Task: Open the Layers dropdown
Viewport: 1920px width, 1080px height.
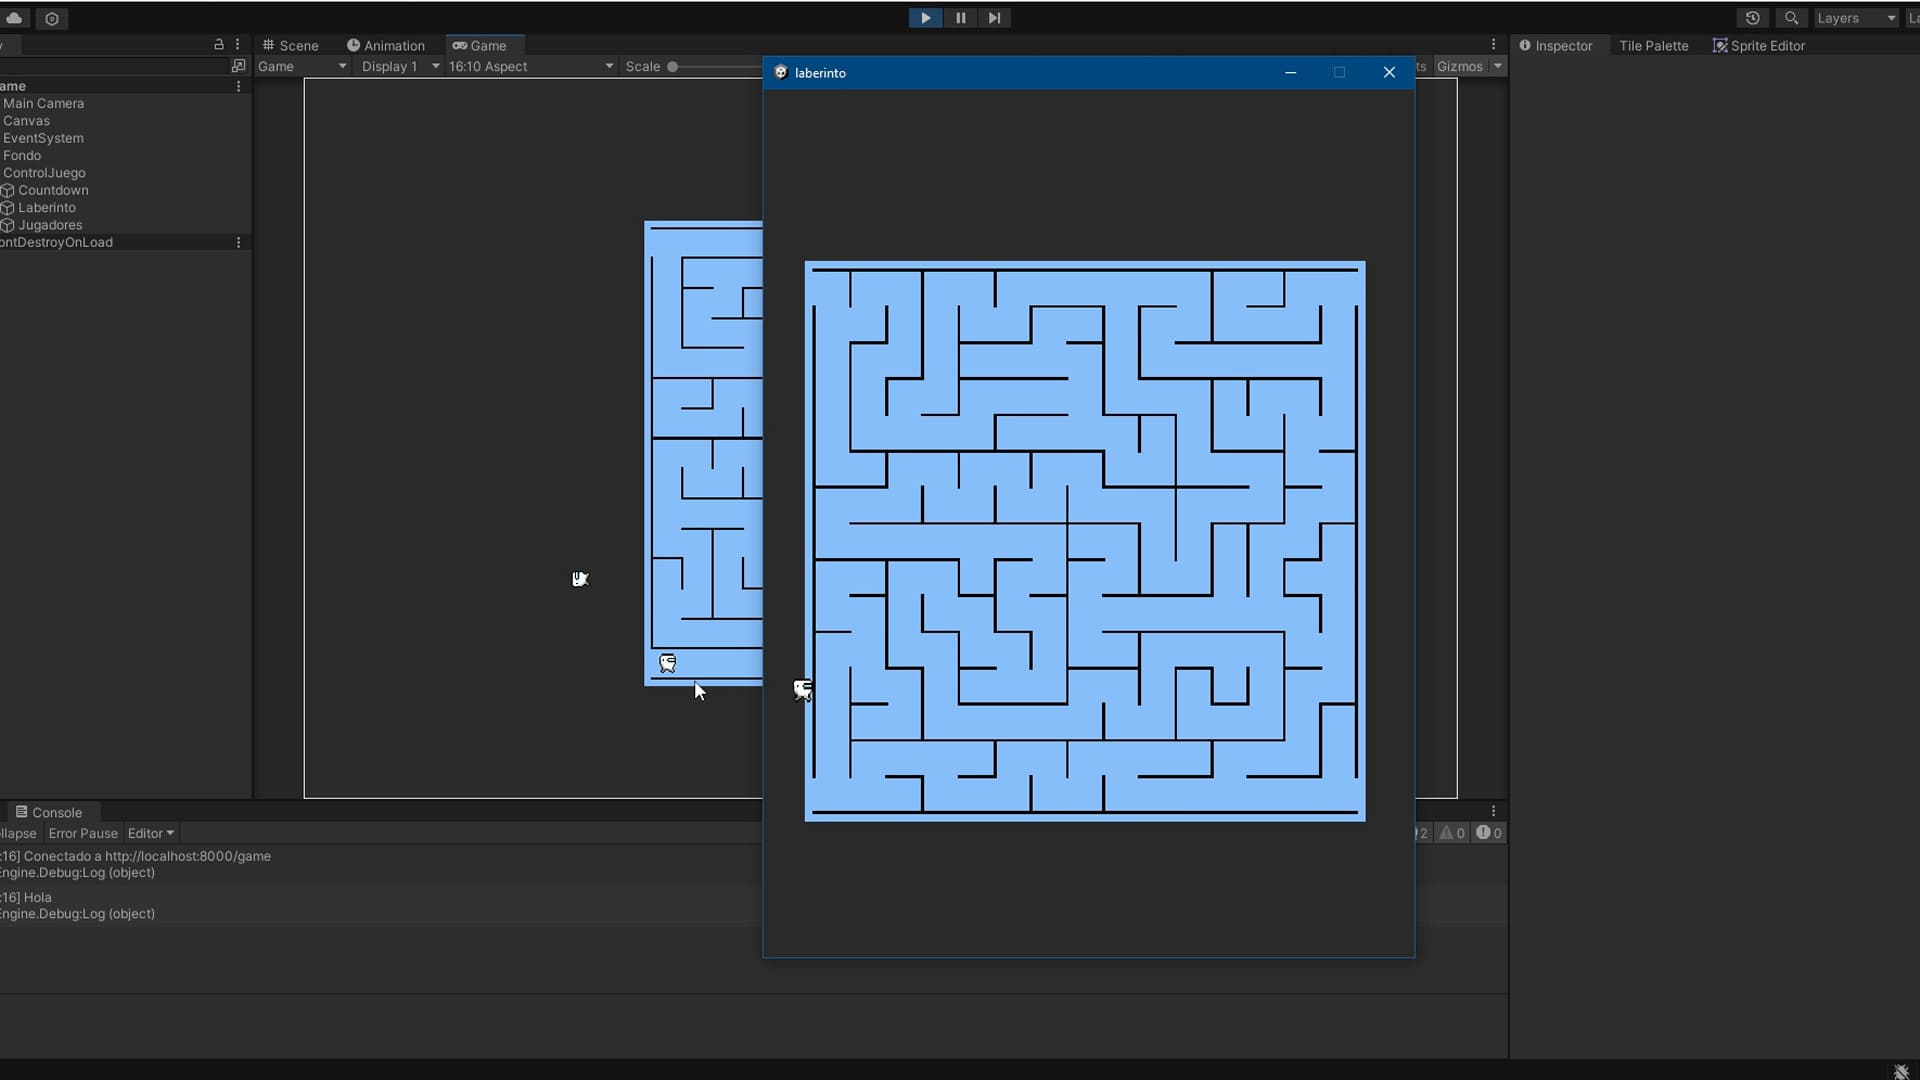Action: [x=1856, y=18]
